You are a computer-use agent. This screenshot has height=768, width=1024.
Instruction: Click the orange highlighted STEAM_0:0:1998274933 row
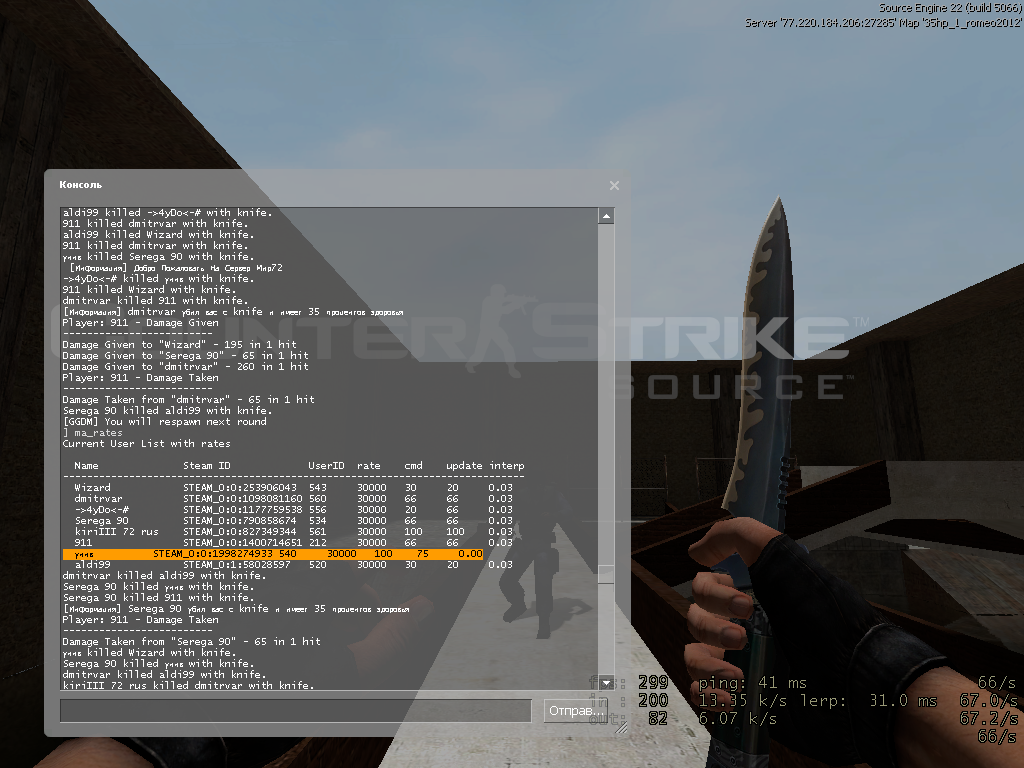(273, 554)
